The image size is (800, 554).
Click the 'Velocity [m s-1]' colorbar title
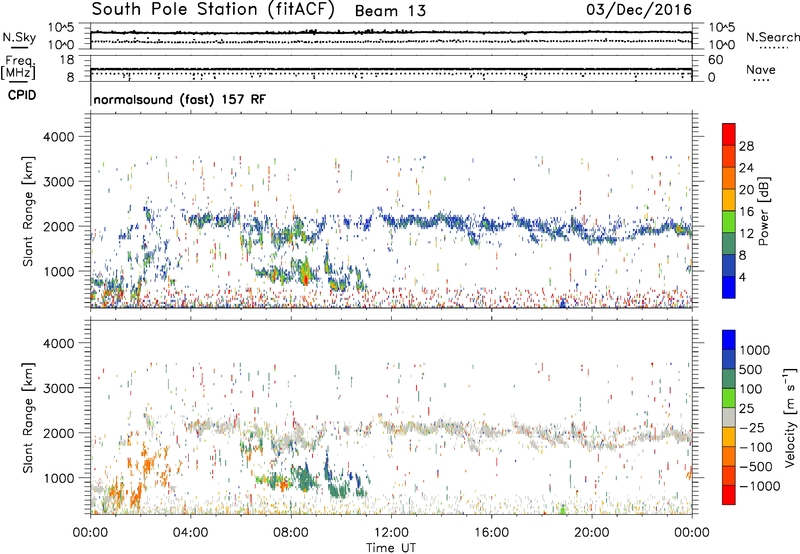click(790, 417)
